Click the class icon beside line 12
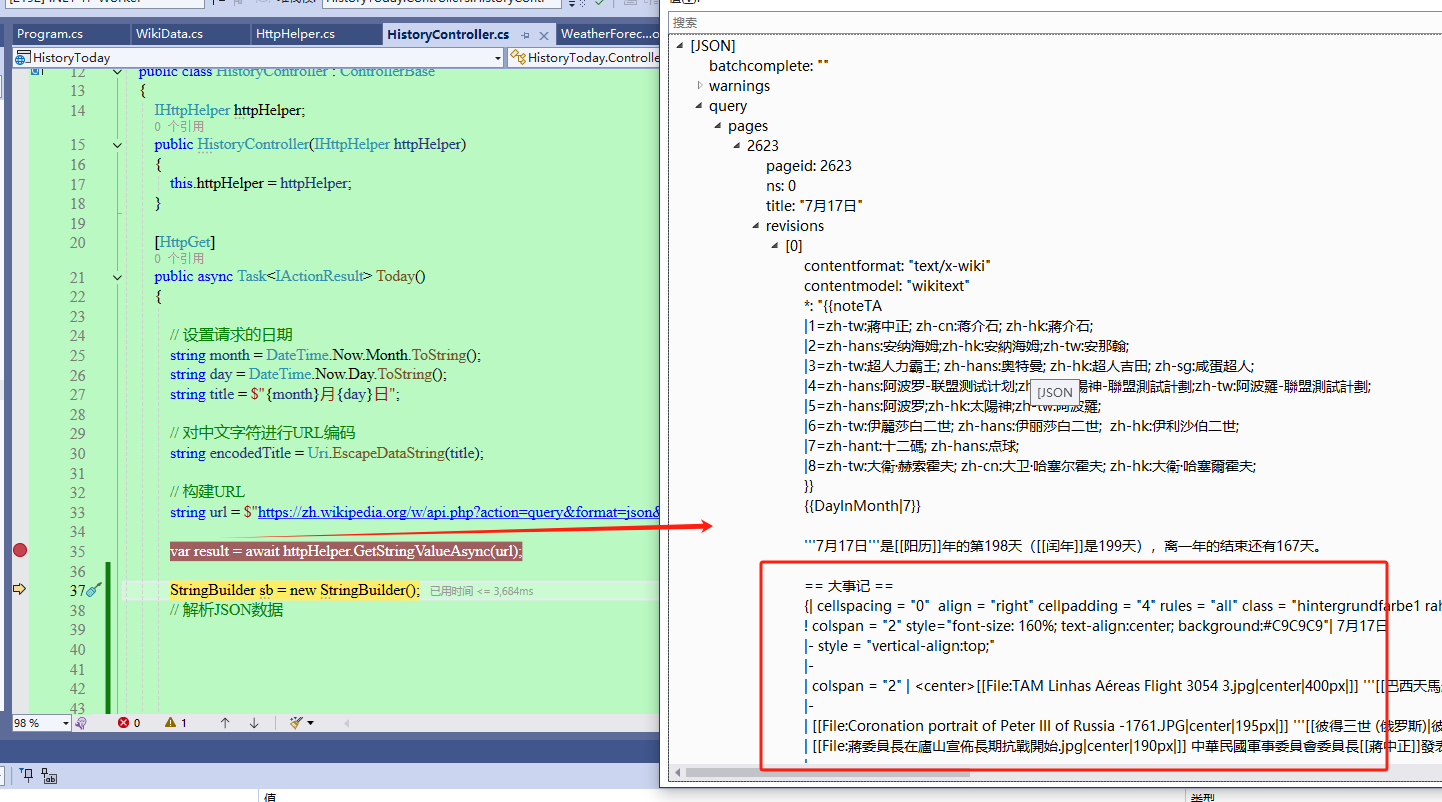Viewport: 1442px width, 802px height. (36, 72)
